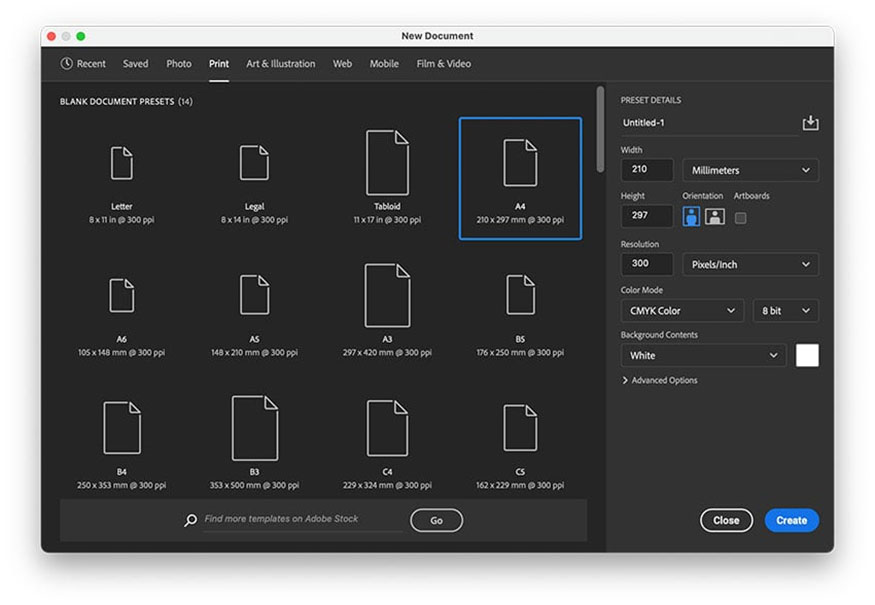Click the presets list scrollbar

[x=600, y=129]
